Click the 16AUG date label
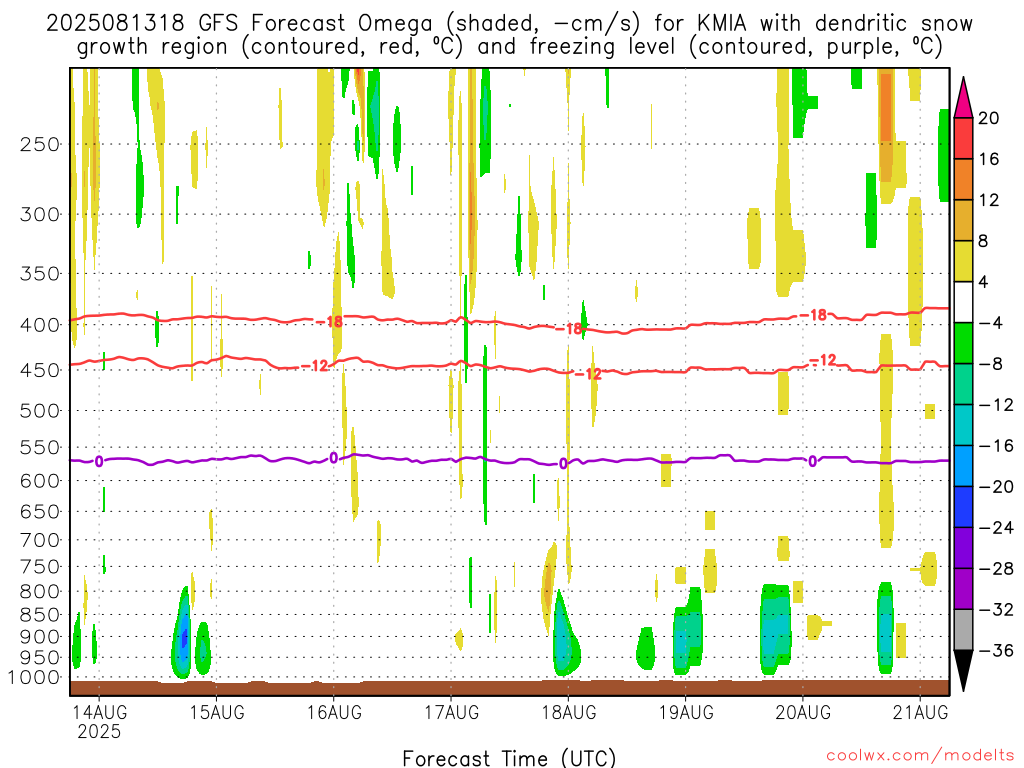Screen dimensions: 1024x768 click(x=334, y=712)
